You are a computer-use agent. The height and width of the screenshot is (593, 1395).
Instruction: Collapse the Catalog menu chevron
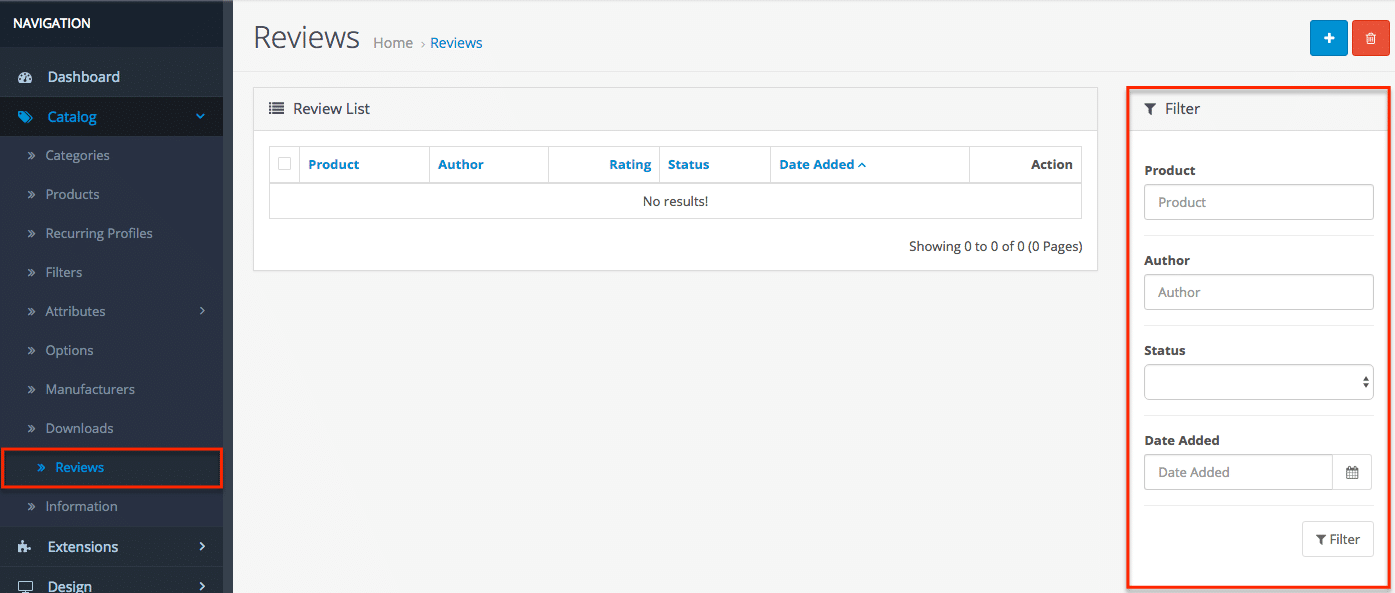(x=201, y=117)
